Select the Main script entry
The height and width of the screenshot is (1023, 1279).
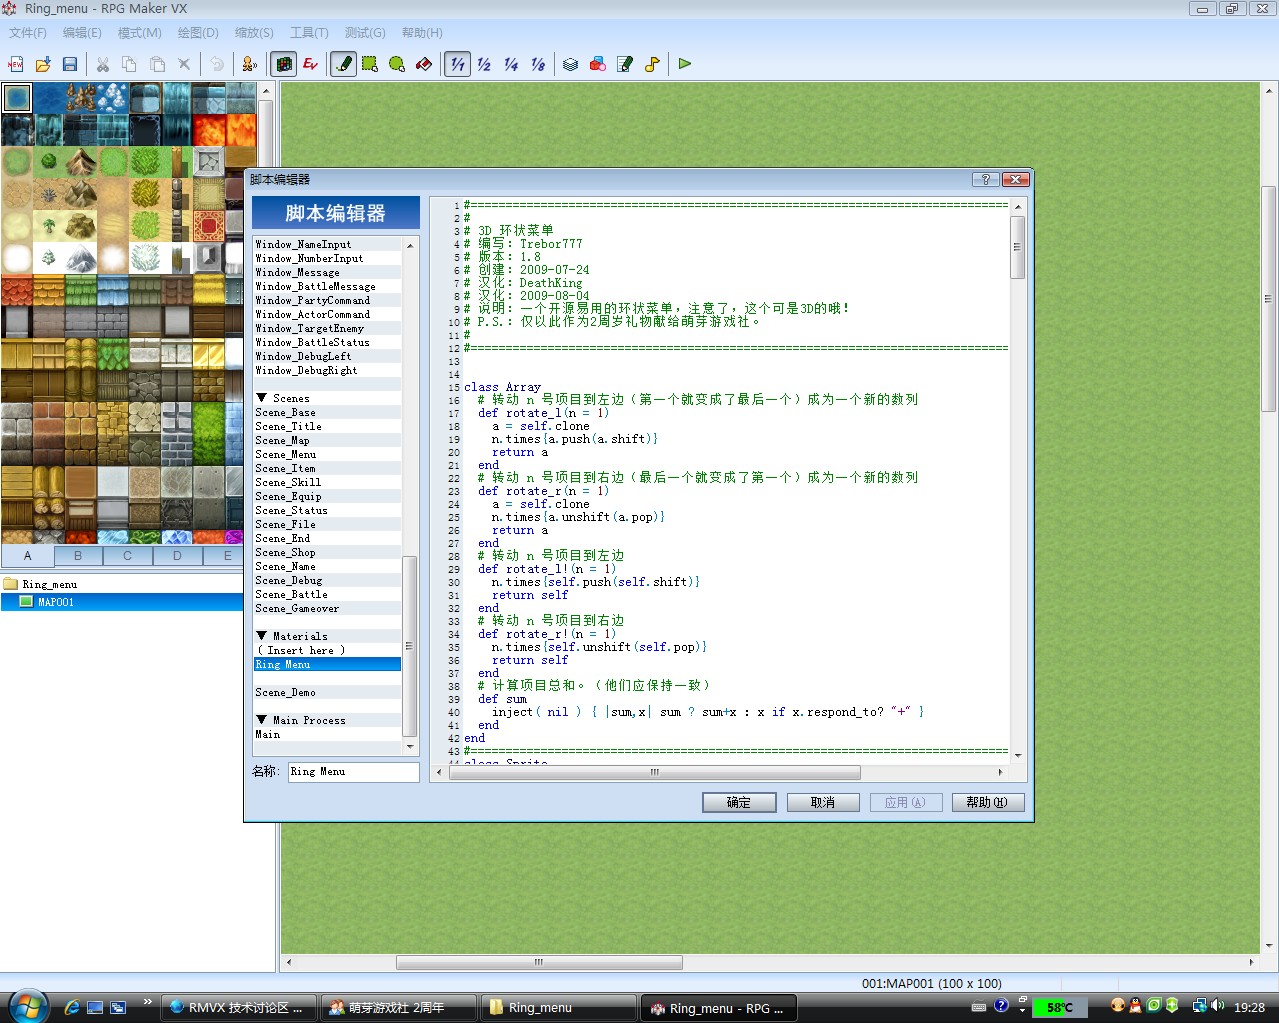pos(327,735)
